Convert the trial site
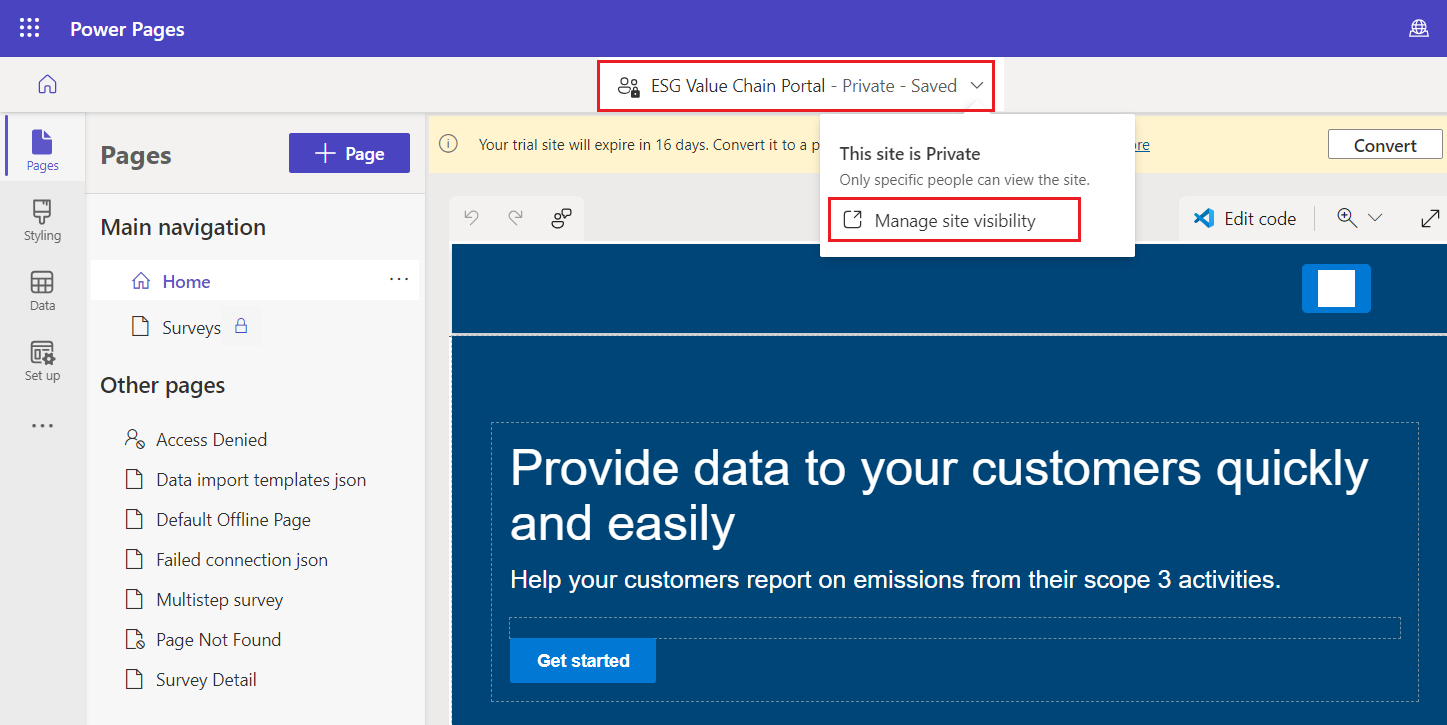Viewport: 1447px width, 725px height. click(x=1385, y=145)
